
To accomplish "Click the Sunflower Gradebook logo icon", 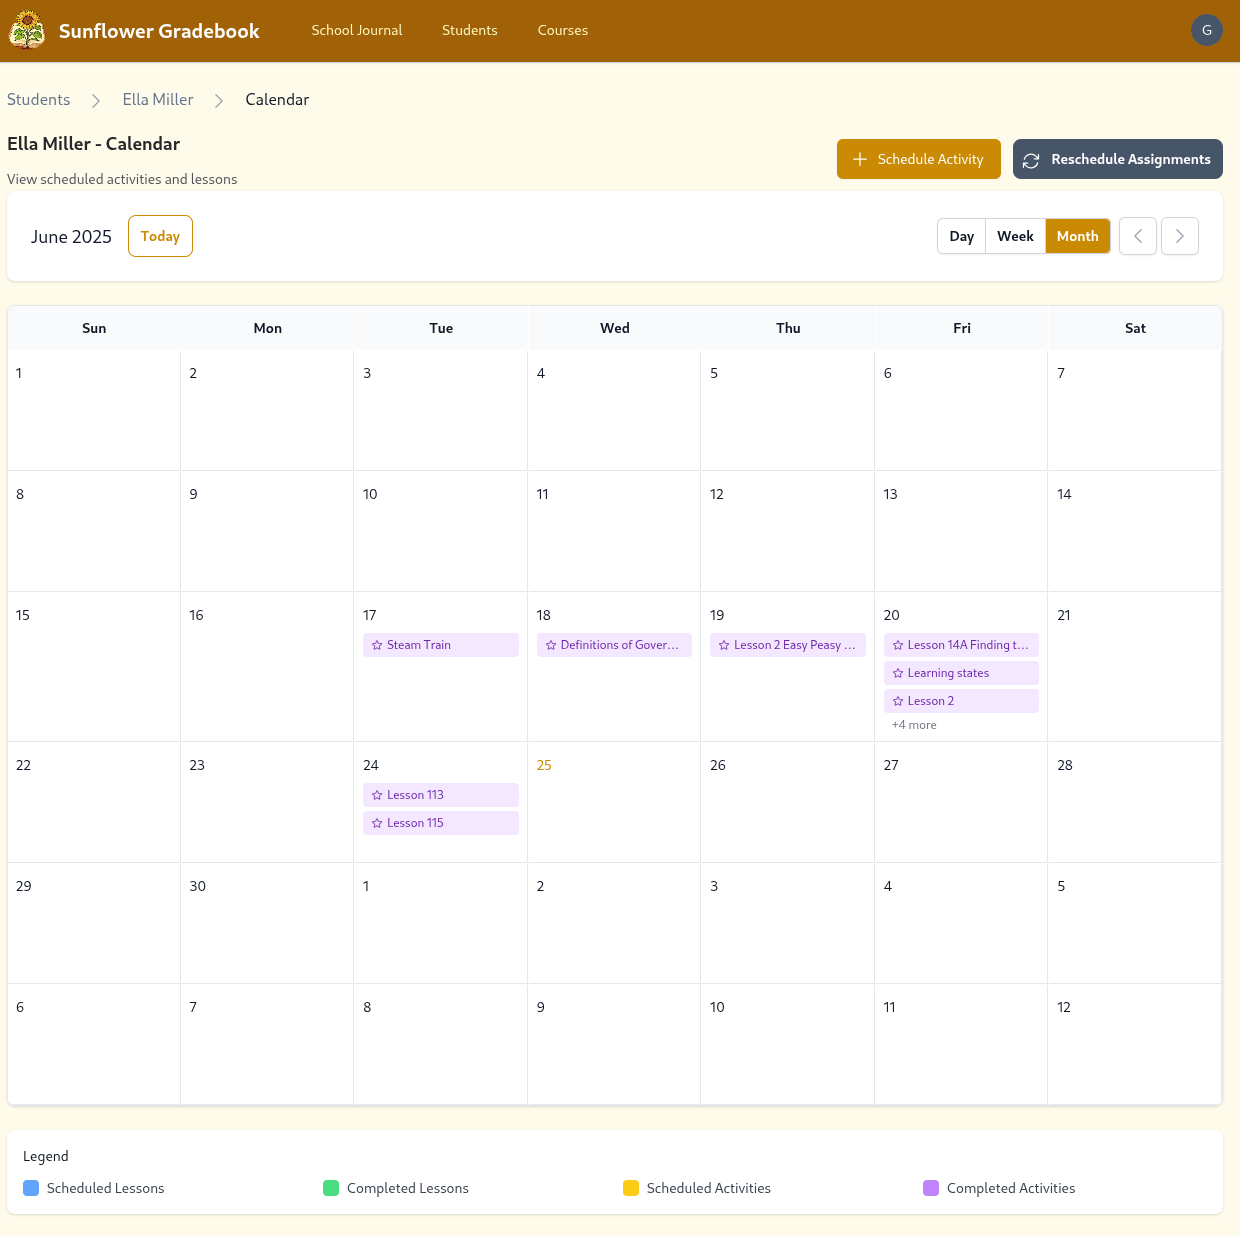I will point(27,30).
